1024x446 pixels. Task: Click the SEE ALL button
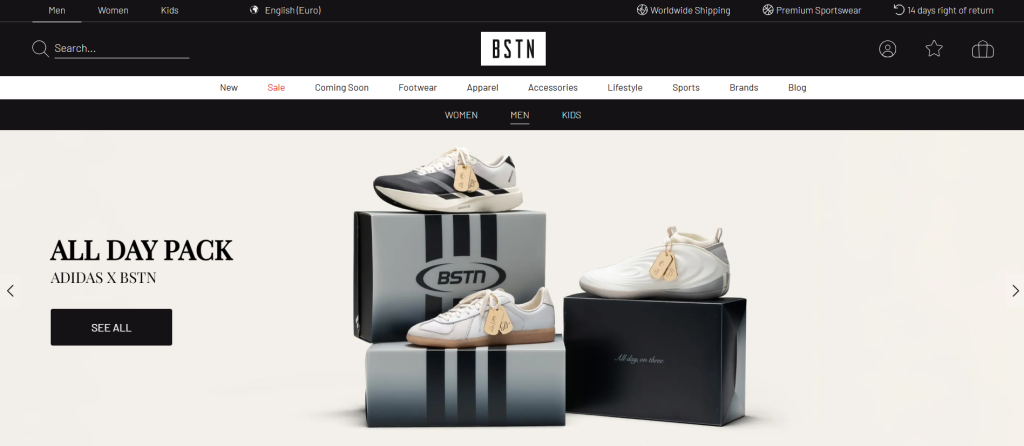pos(112,327)
